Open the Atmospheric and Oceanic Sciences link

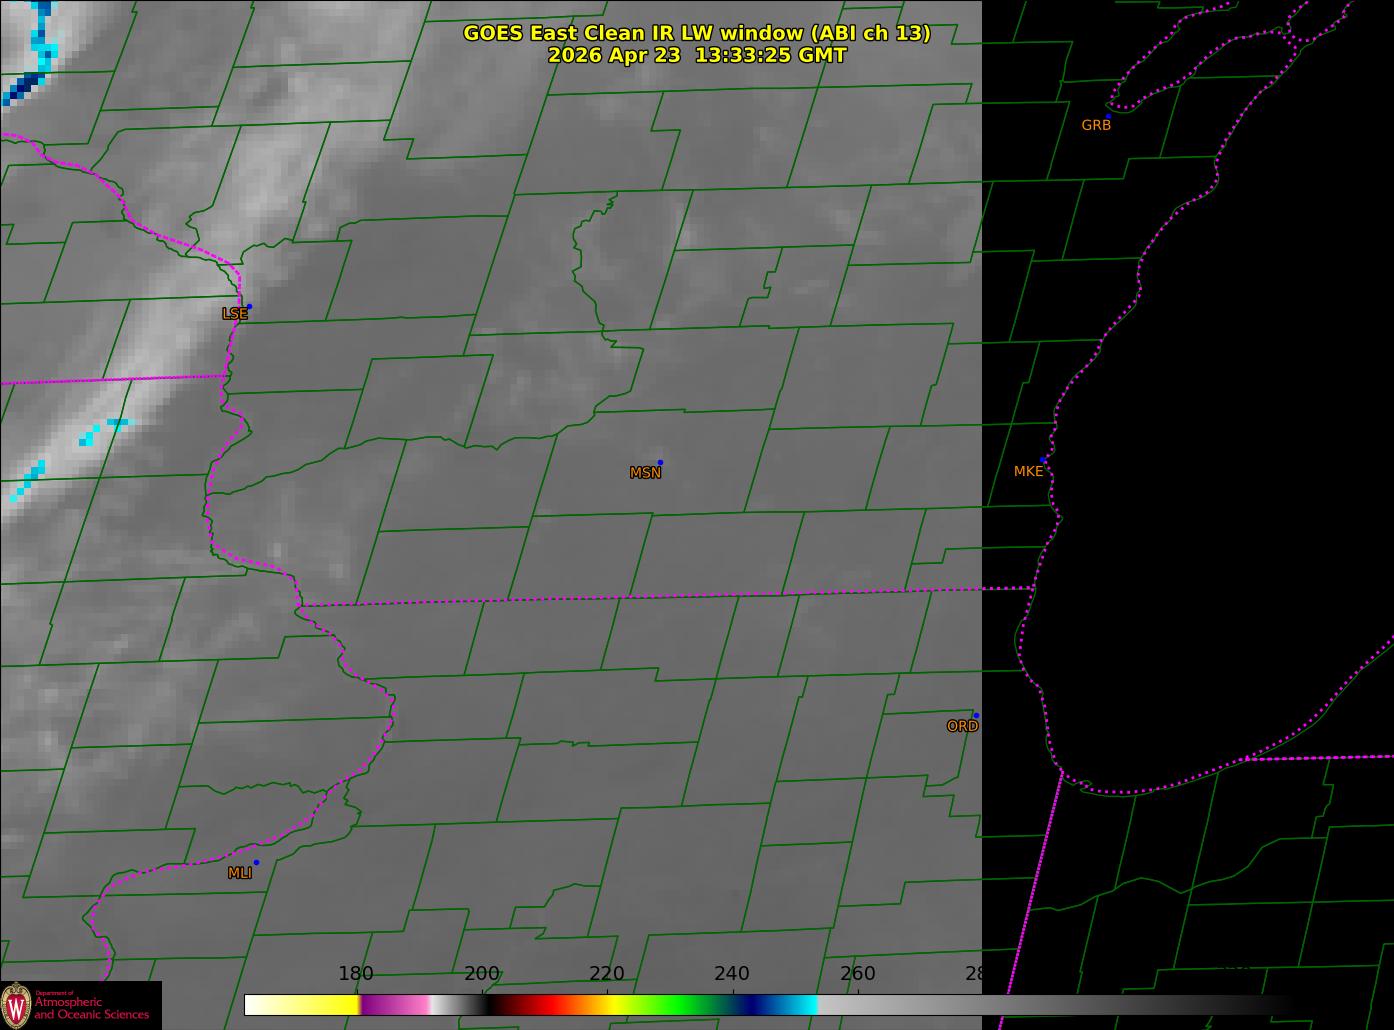click(92, 1008)
